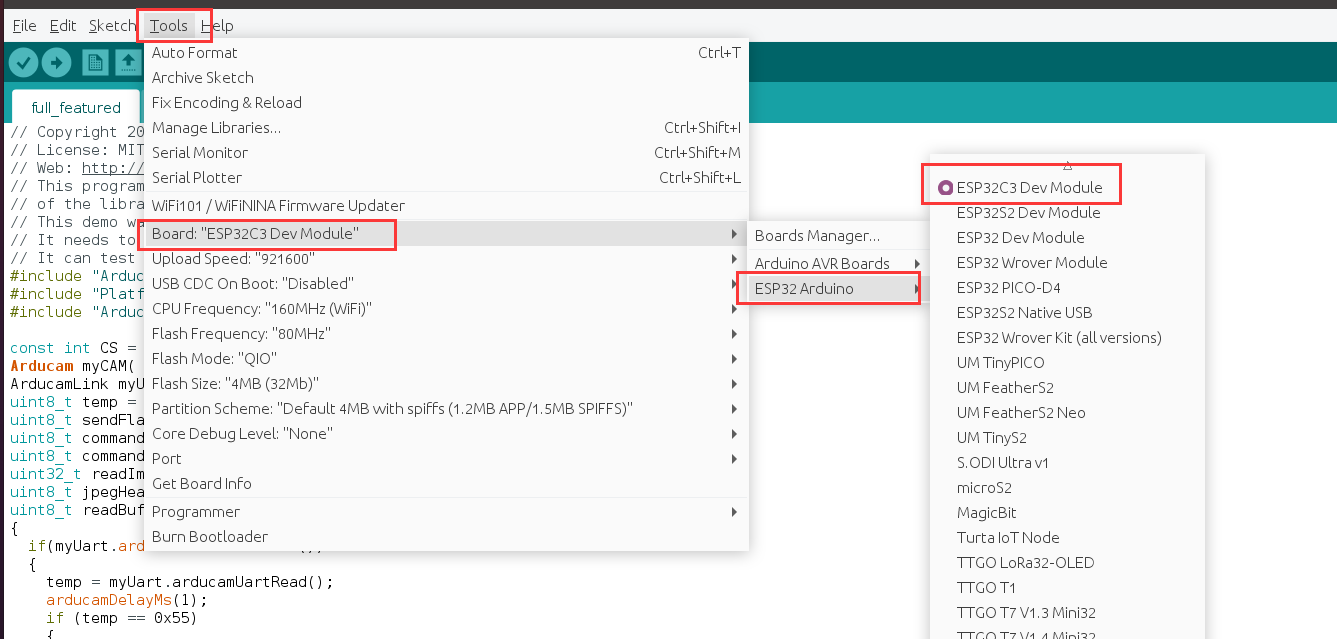This screenshot has height=639, width=1337.
Task: Select UM FeatherS2 Neo board
Action: coord(1067,412)
